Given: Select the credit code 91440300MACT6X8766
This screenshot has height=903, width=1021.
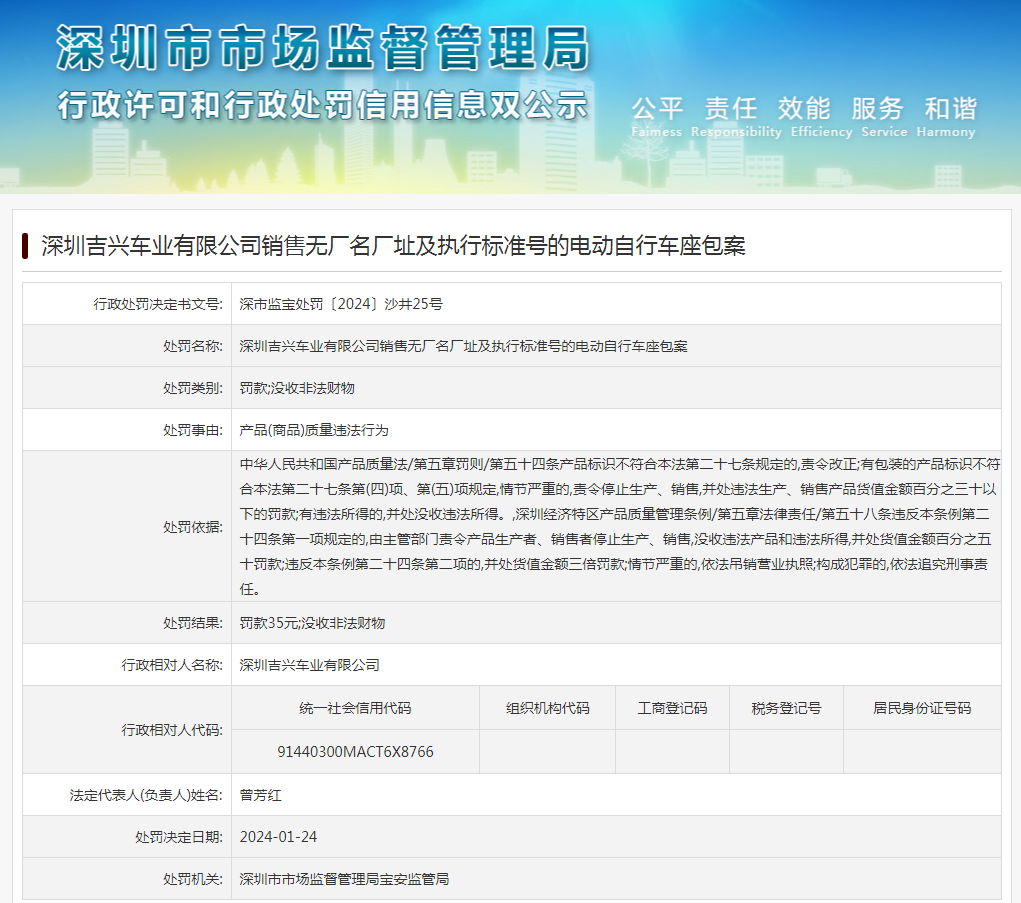Looking at the screenshot, I should click(355, 751).
